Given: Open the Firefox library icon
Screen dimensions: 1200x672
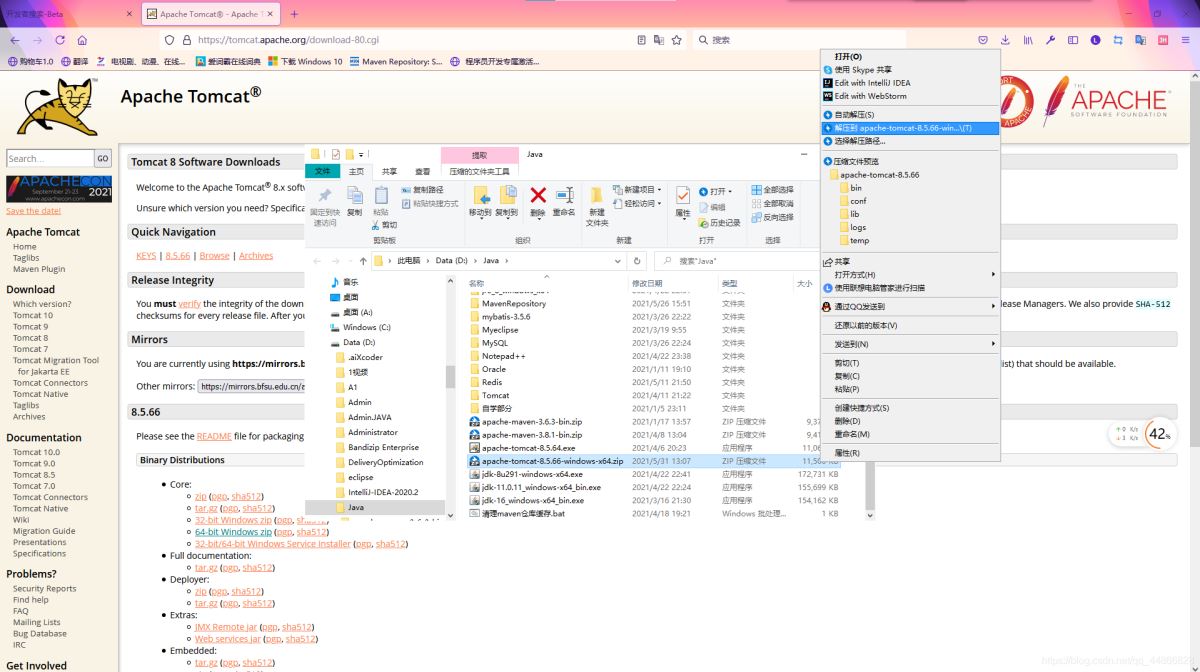Looking at the screenshot, I should (1028, 40).
